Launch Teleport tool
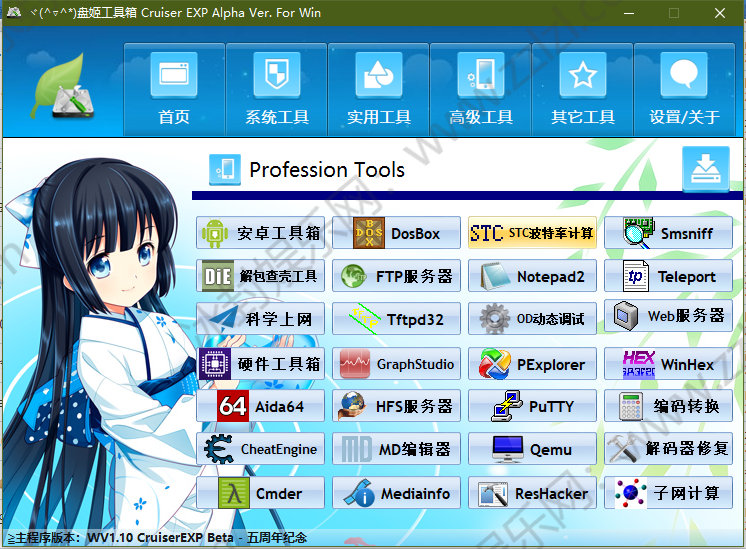The image size is (746, 549). tap(668, 275)
